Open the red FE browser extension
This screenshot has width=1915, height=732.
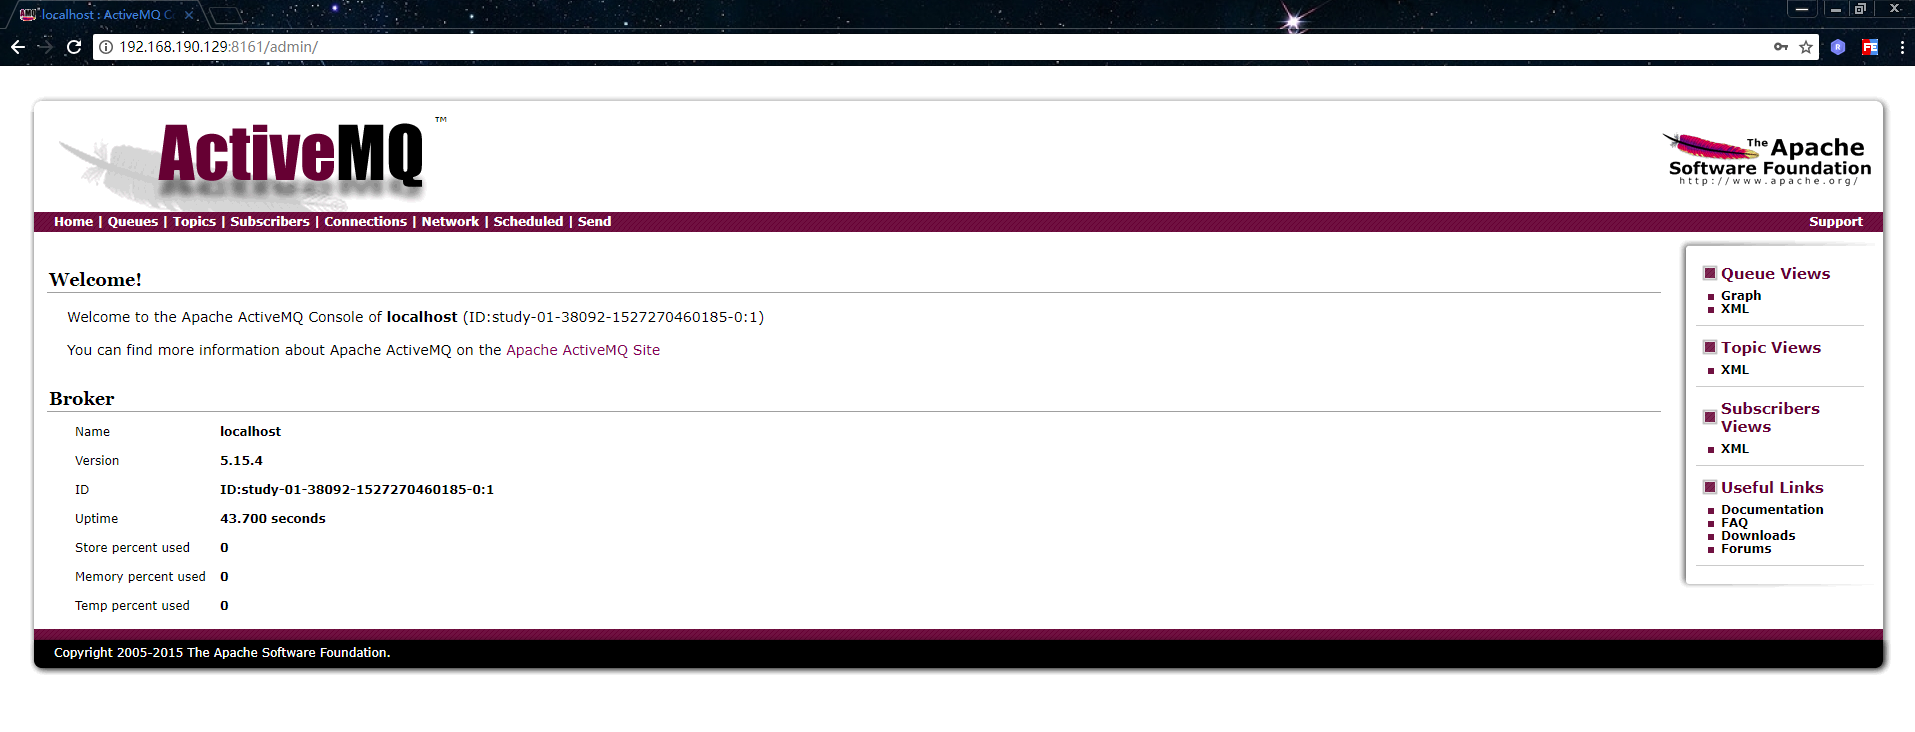[x=1870, y=47]
